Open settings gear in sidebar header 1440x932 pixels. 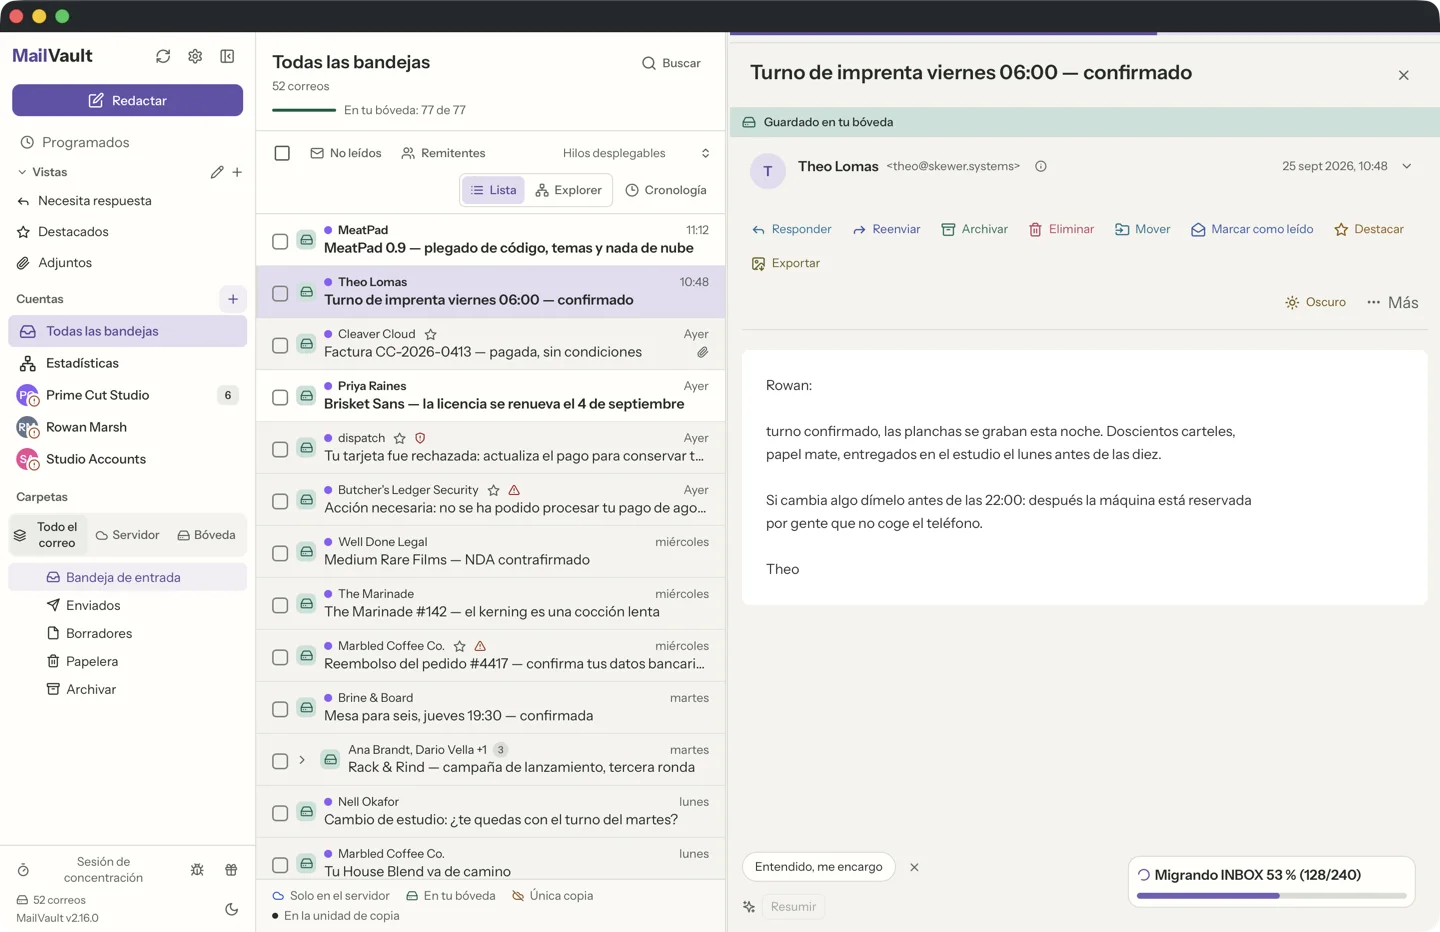pyautogui.click(x=195, y=56)
